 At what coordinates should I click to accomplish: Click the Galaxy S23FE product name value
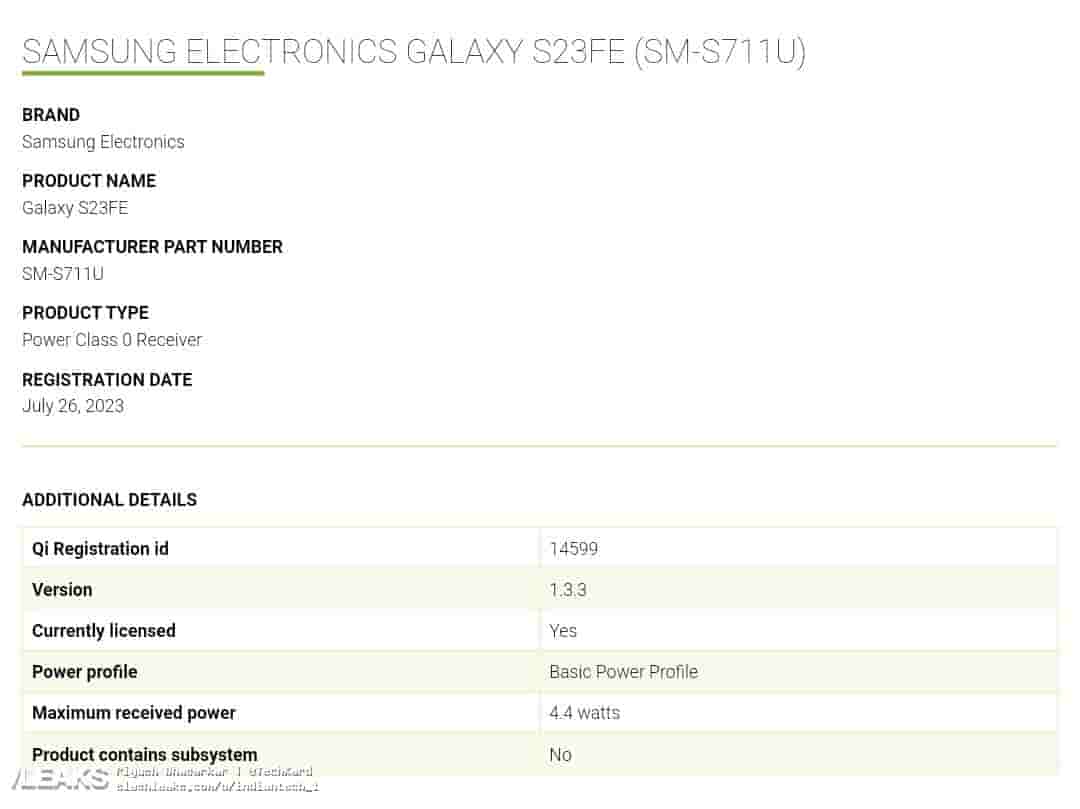(x=75, y=208)
